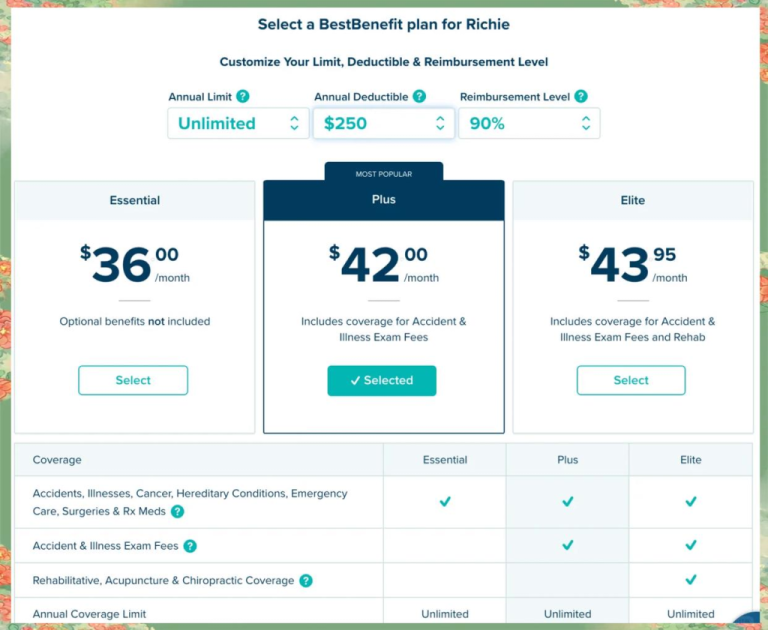
Task: Click the Plus plan card header
Action: [x=384, y=200]
